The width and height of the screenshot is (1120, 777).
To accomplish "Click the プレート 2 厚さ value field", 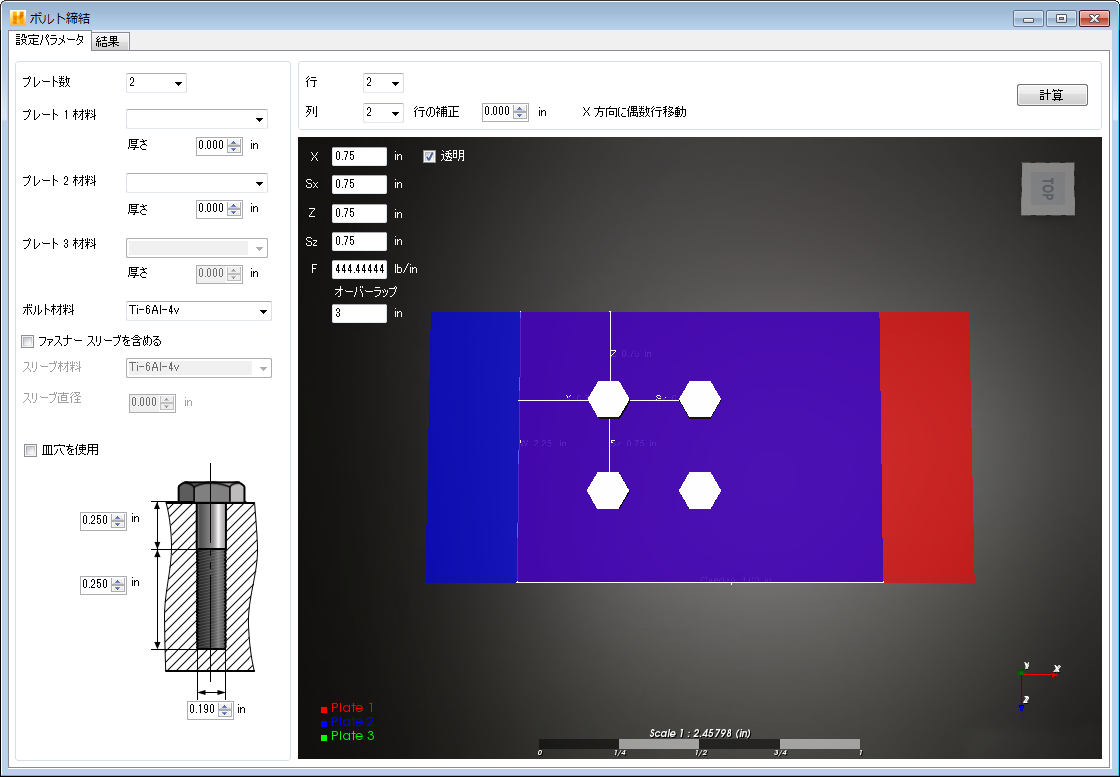I will [x=212, y=209].
